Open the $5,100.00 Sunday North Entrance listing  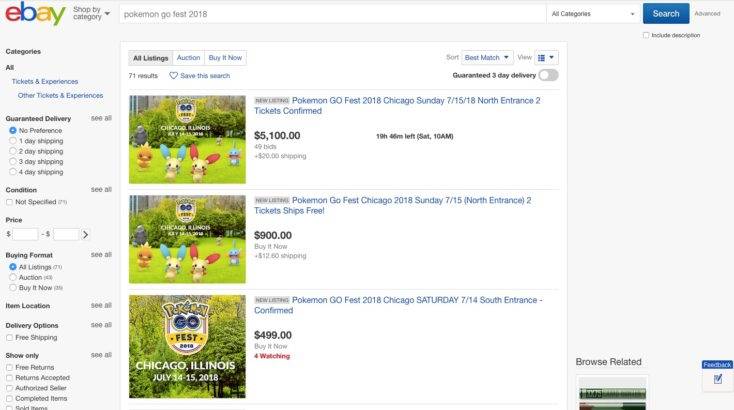[397, 106]
